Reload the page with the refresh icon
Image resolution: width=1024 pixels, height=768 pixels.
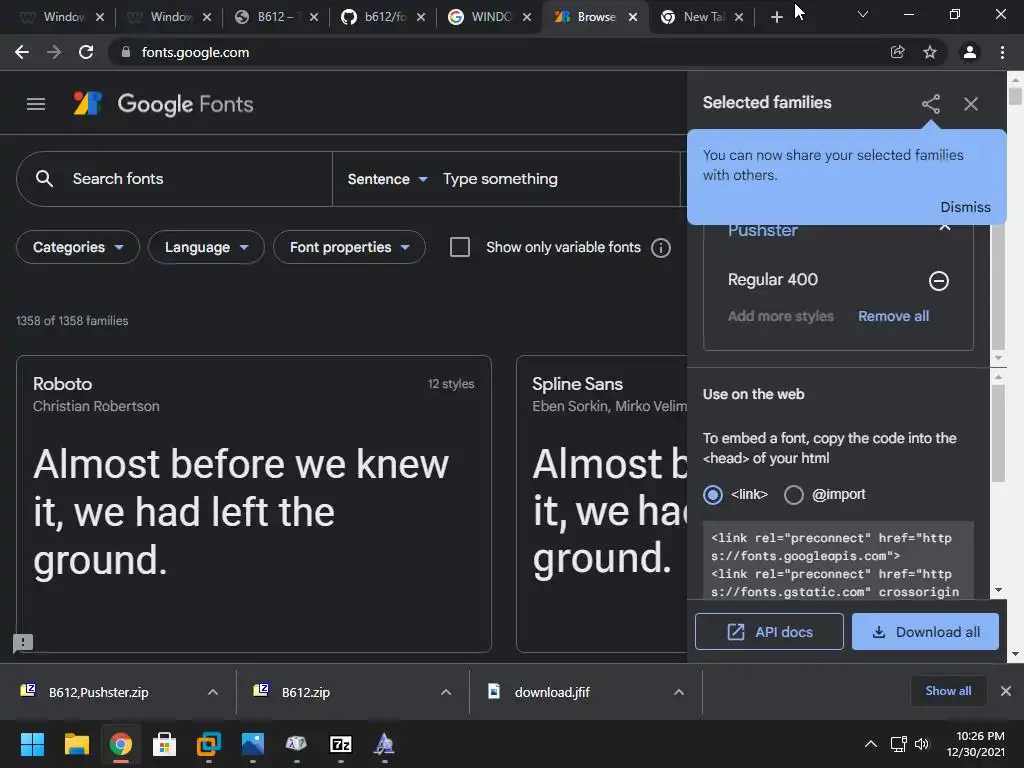[x=86, y=52]
